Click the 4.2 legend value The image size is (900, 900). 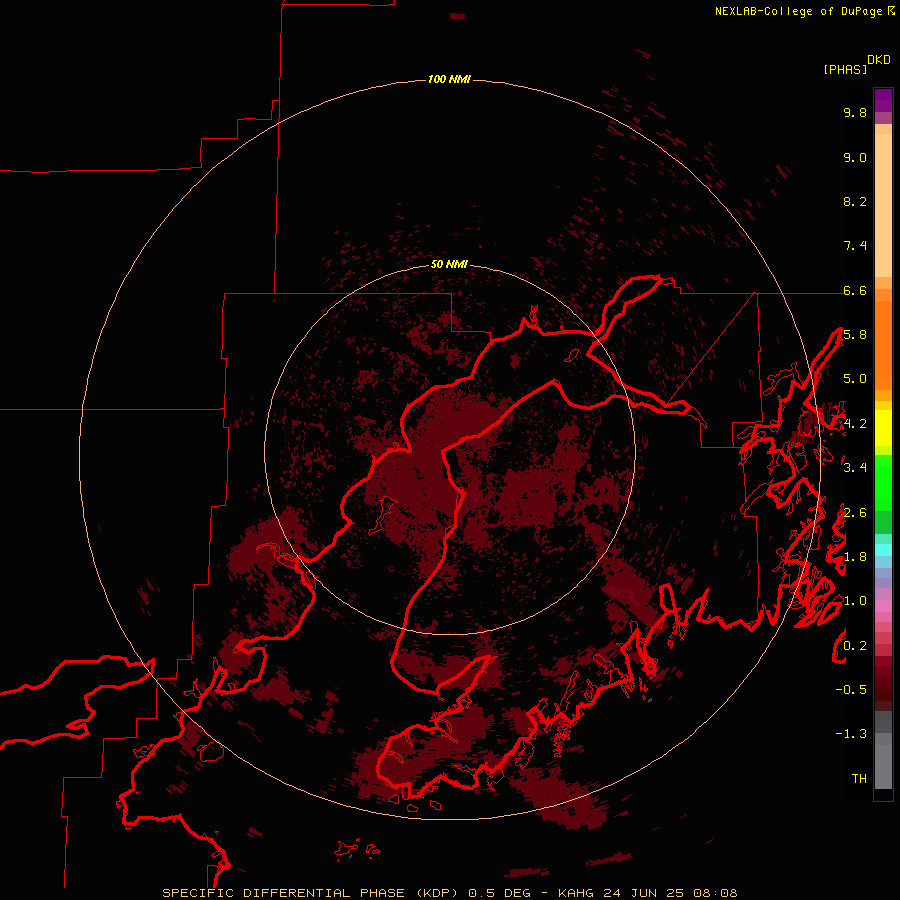855,424
